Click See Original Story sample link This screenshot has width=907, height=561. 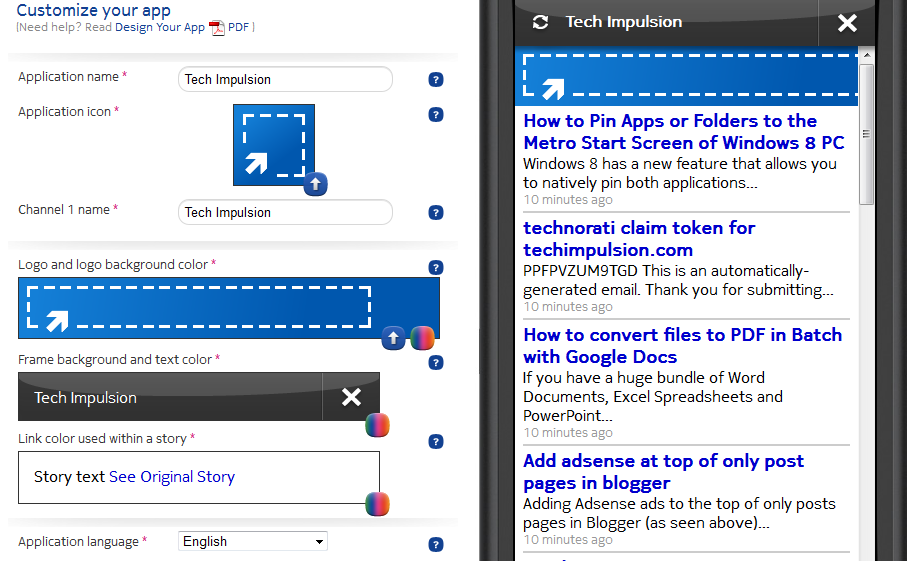172,477
